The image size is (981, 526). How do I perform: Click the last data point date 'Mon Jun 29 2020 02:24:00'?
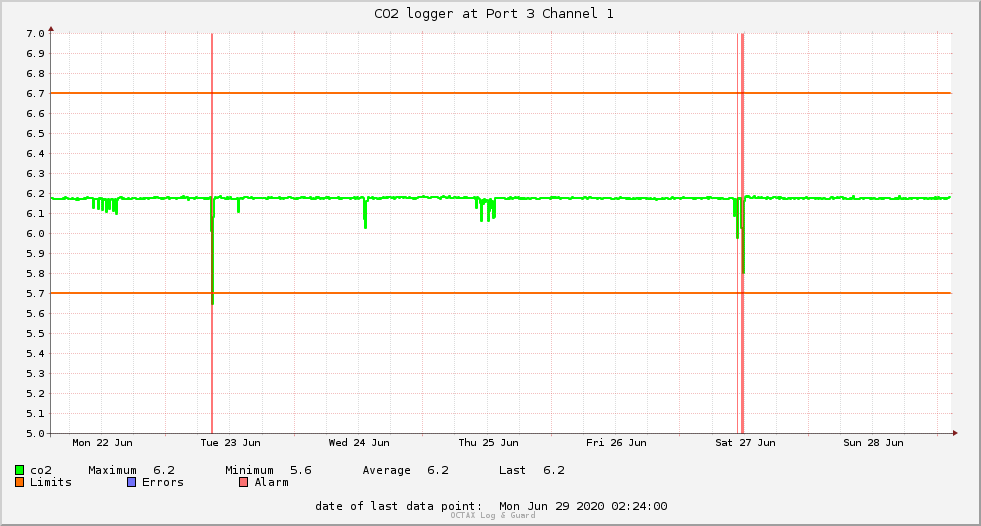583,506
